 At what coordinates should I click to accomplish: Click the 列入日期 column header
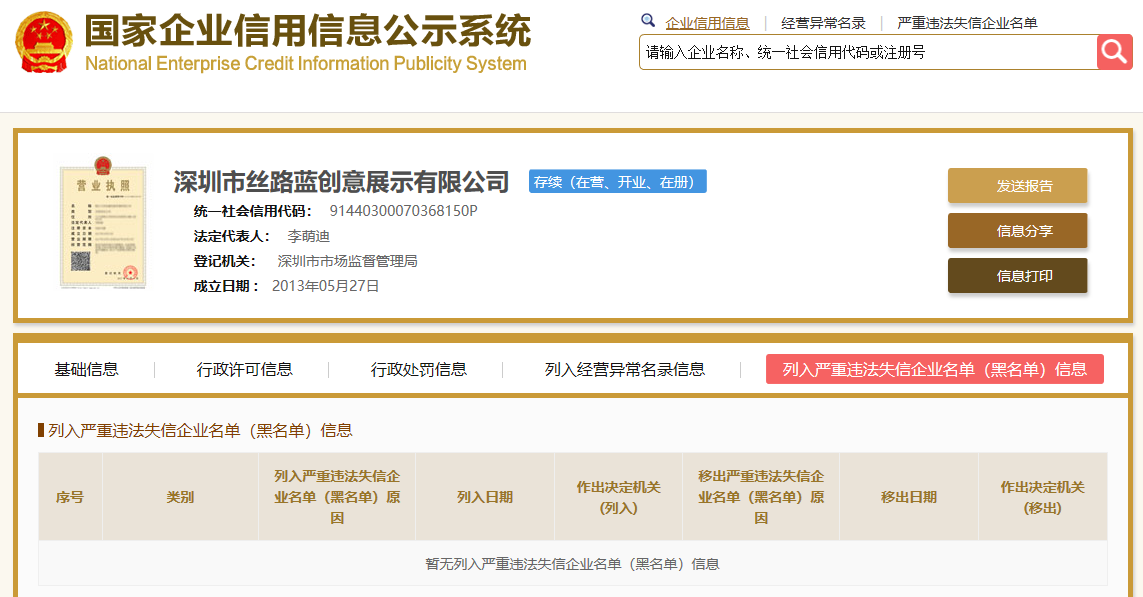click(485, 497)
